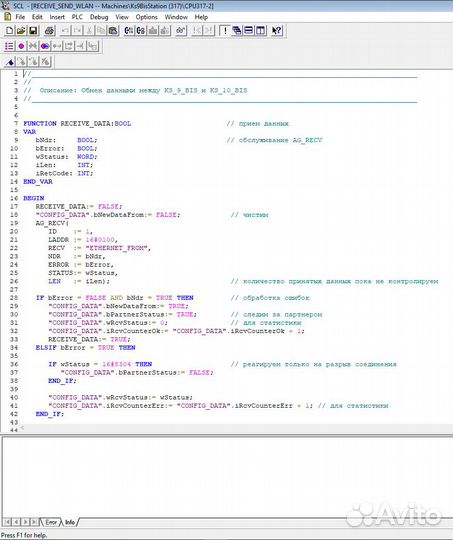Click the Monitor glasses icon
The image size is (453, 540).
click(181, 31)
